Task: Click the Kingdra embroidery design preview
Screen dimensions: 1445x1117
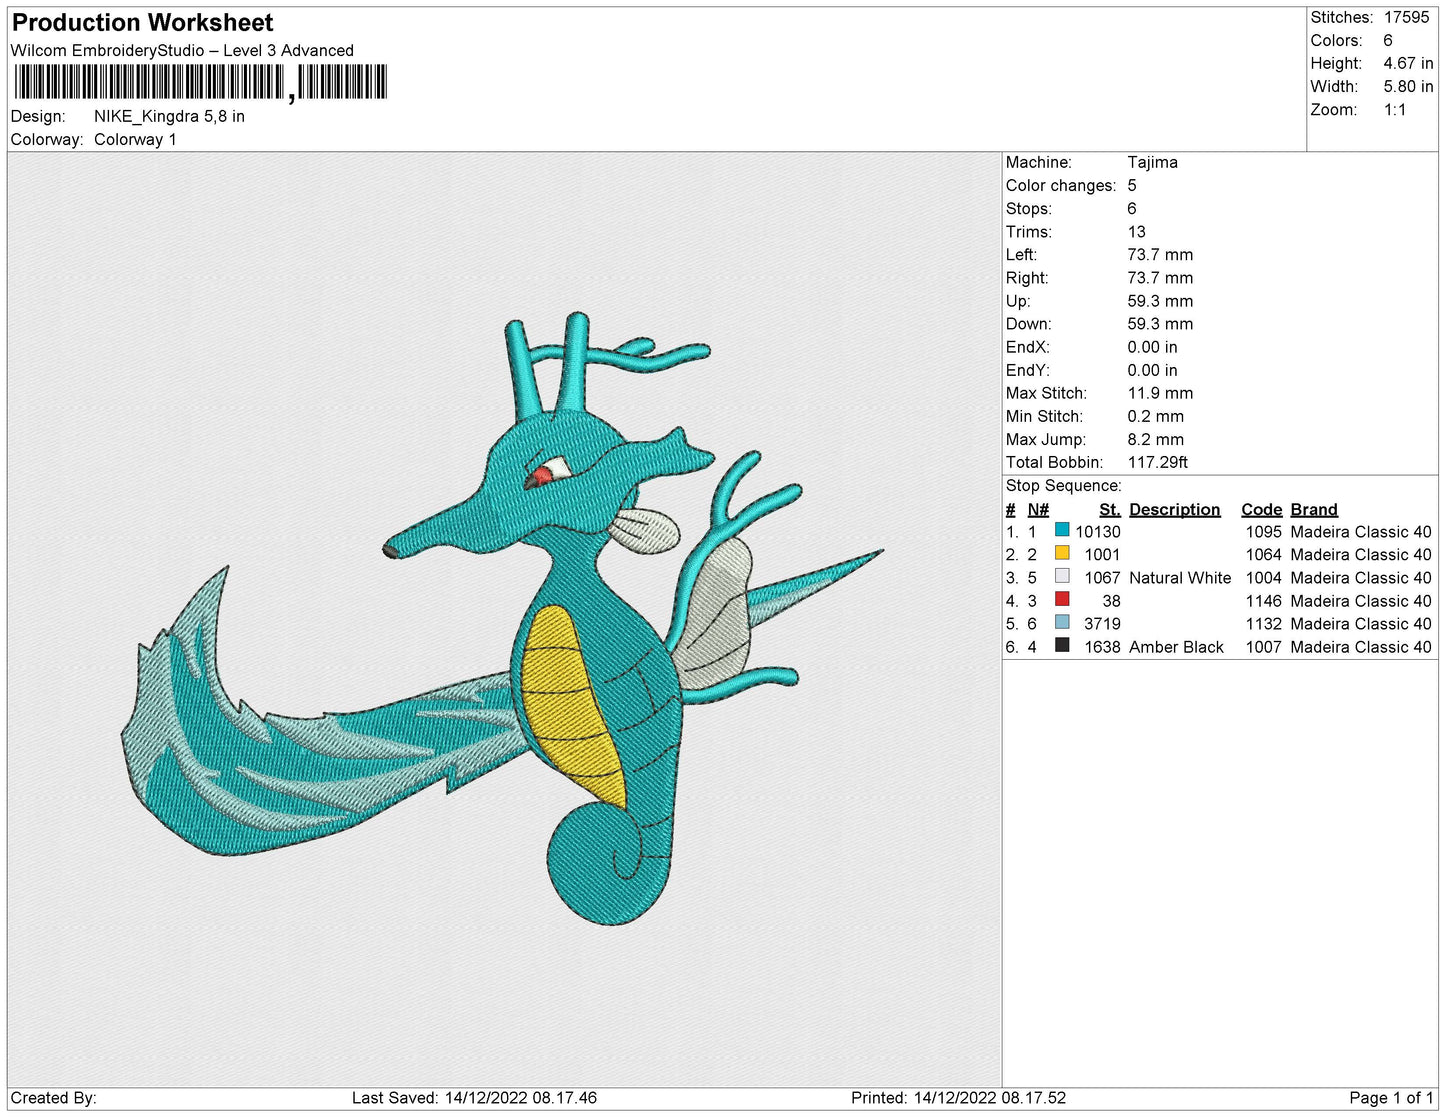Action: [503, 619]
